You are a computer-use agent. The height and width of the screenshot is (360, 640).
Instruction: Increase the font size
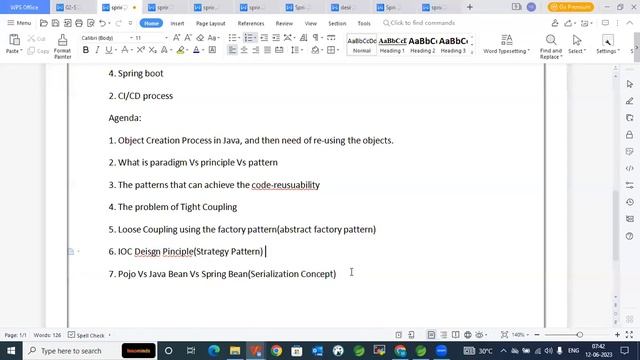tap(176, 38)
